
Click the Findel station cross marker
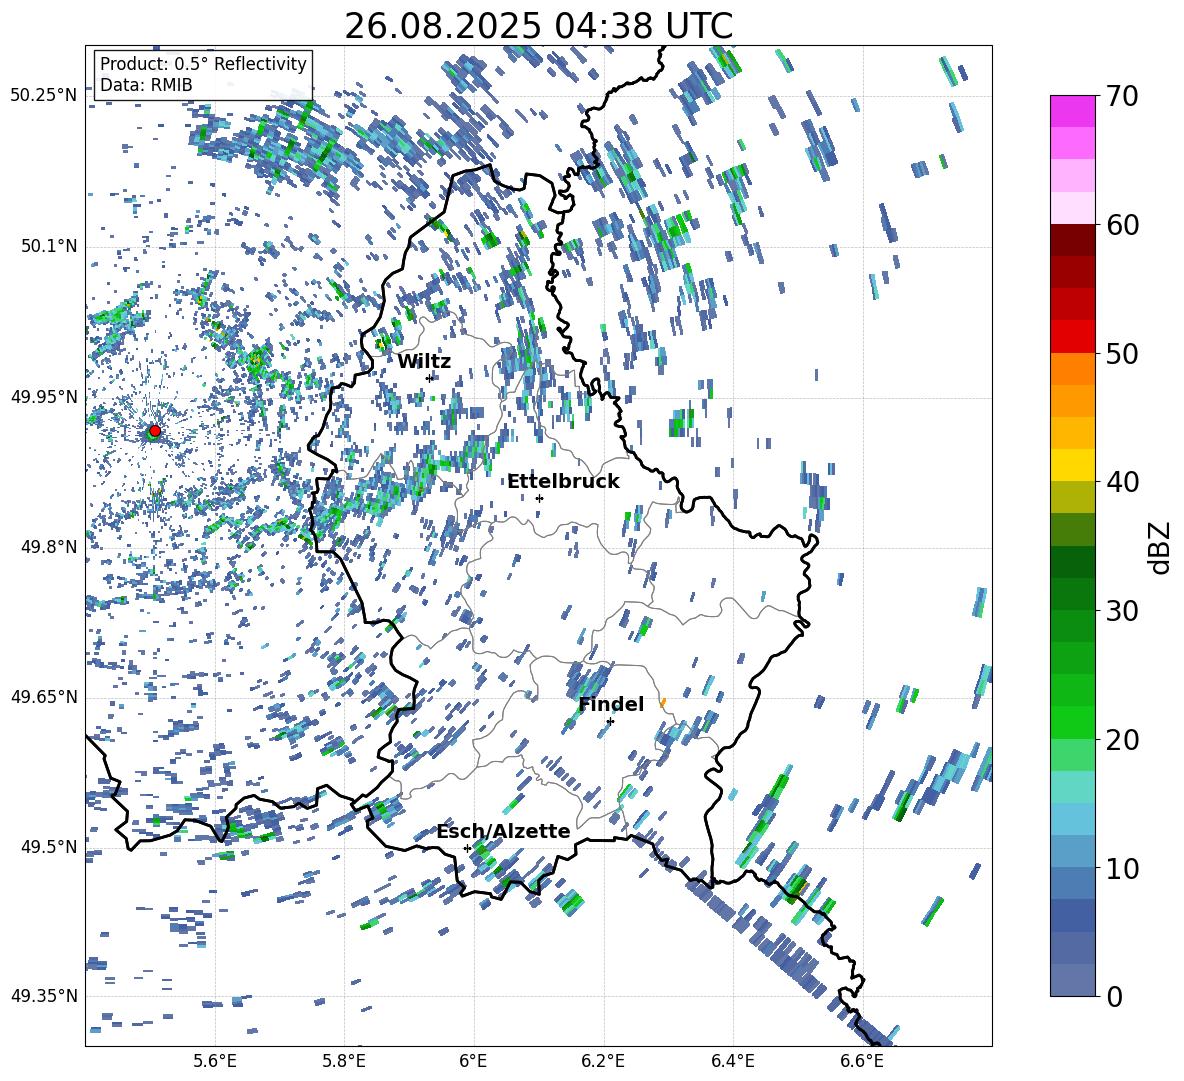610,722
